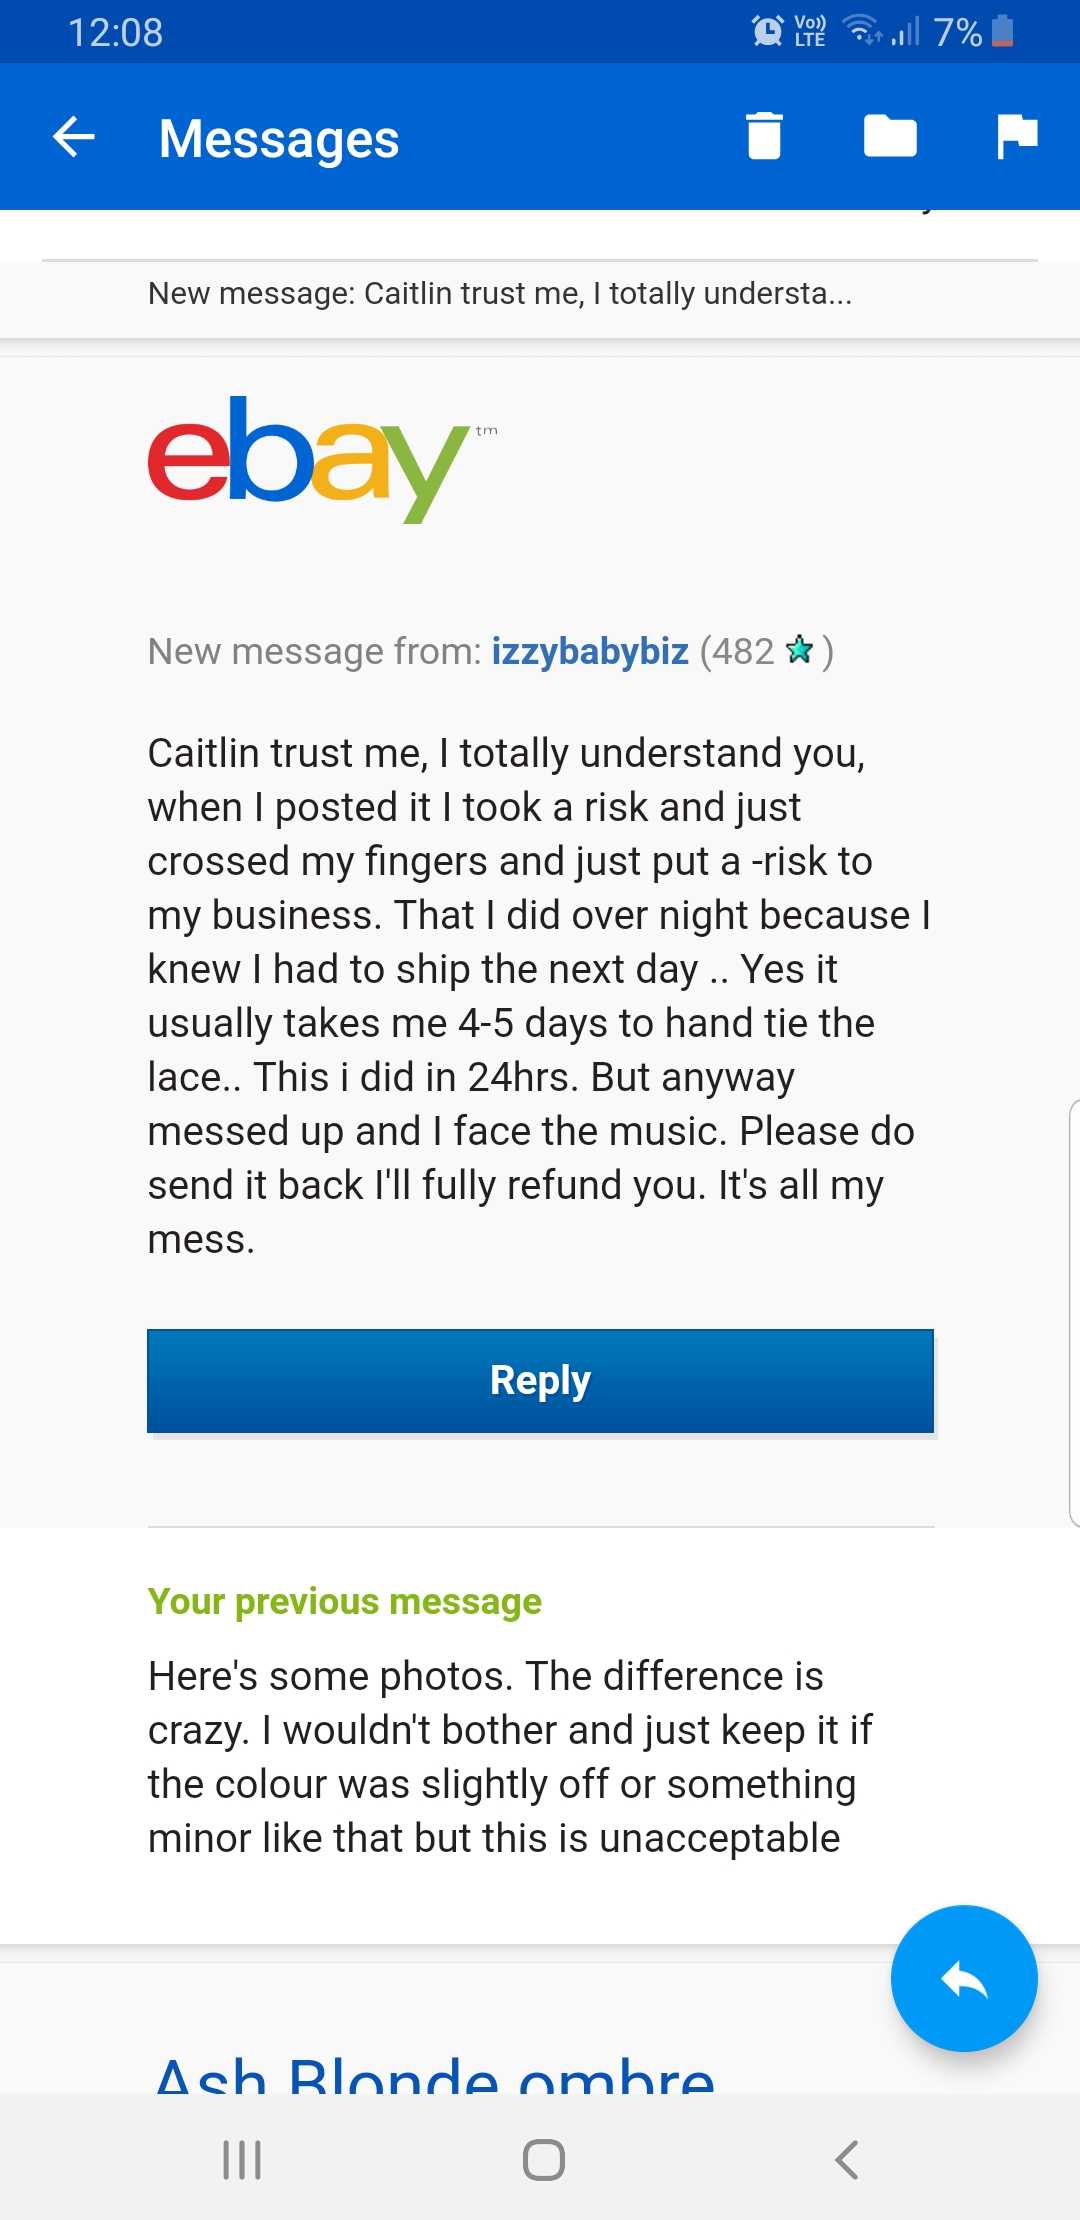Screen dimensions: 1080x2220
Task: Delete this email using the trash icon
Action: click(x=764, y=138)
